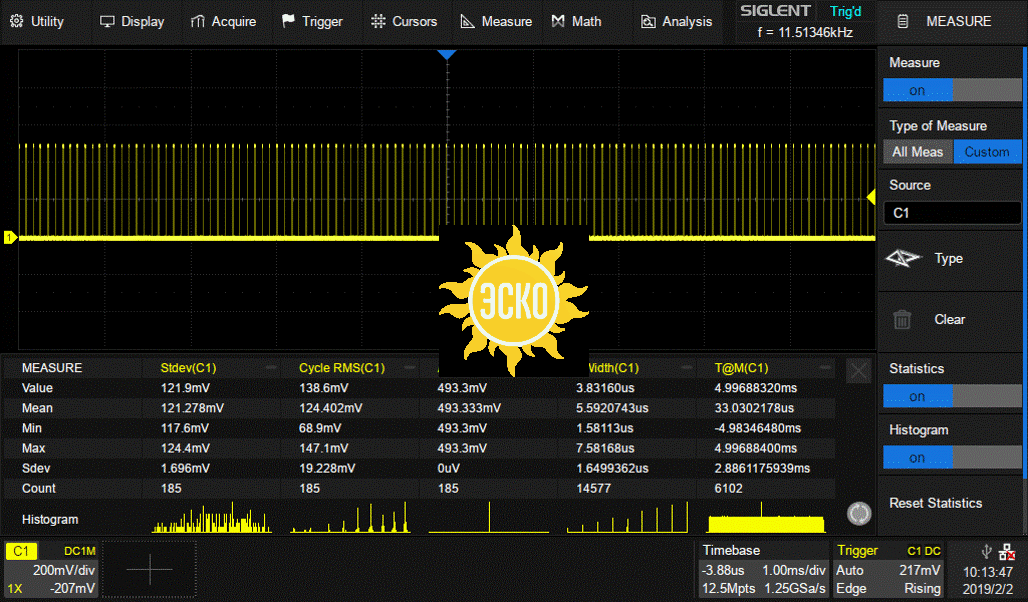Click the Type measurement selector icon
The width and height of the screenshot is (1028, 602).
pyautogui.click(x=903, y=258)
